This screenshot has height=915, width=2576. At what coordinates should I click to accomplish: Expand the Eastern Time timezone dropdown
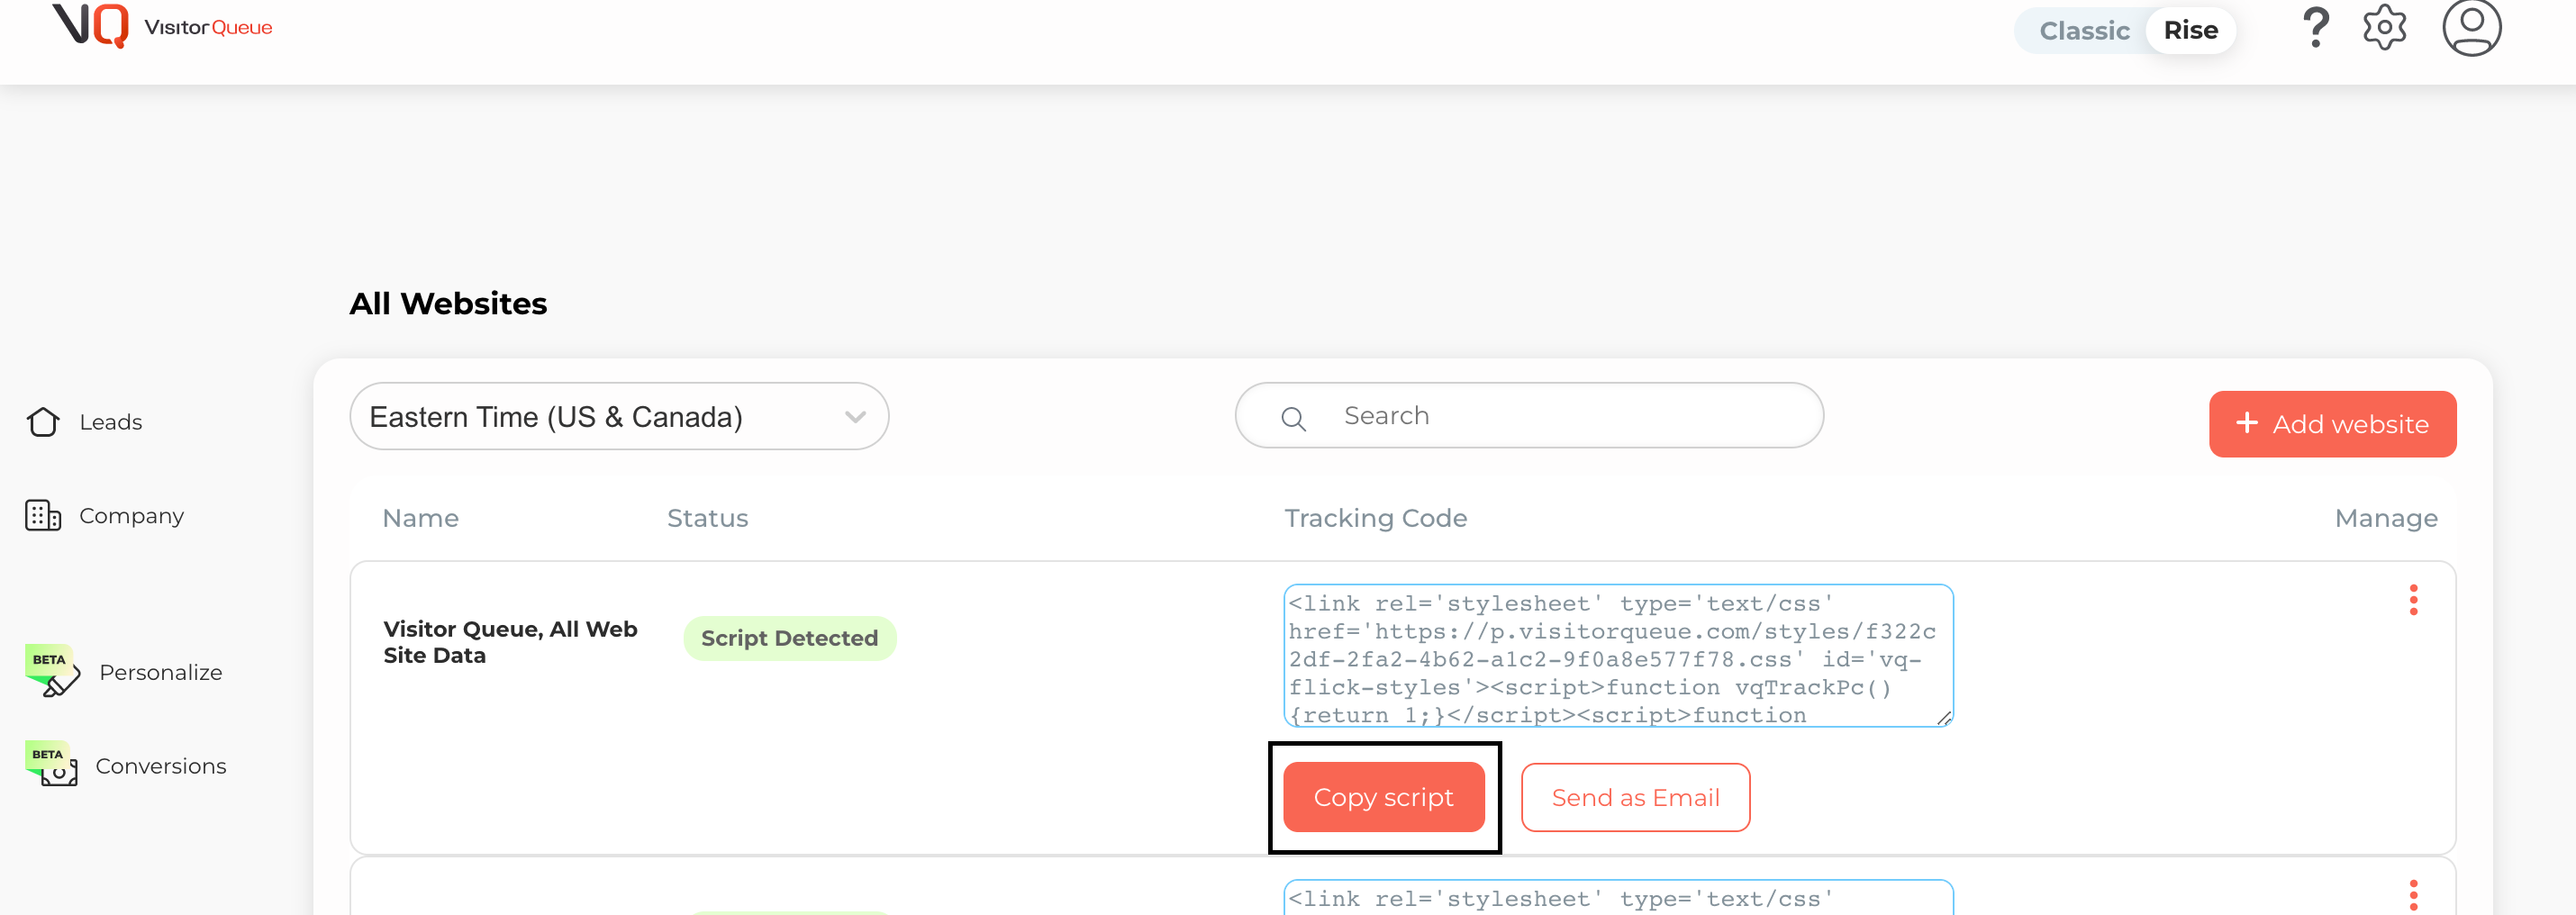(619, 416)
